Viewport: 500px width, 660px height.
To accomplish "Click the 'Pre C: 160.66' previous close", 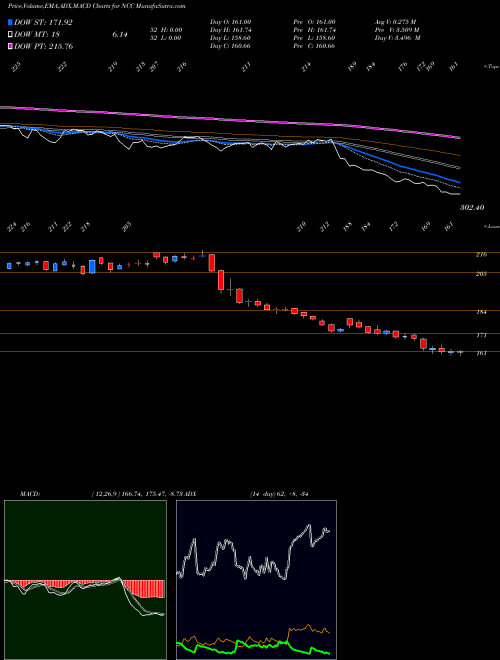I will (x=315, y=46).
